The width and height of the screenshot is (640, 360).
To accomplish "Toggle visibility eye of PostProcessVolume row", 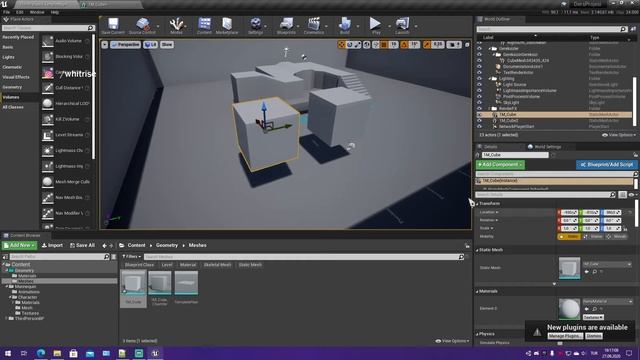I will coord(479,96).
